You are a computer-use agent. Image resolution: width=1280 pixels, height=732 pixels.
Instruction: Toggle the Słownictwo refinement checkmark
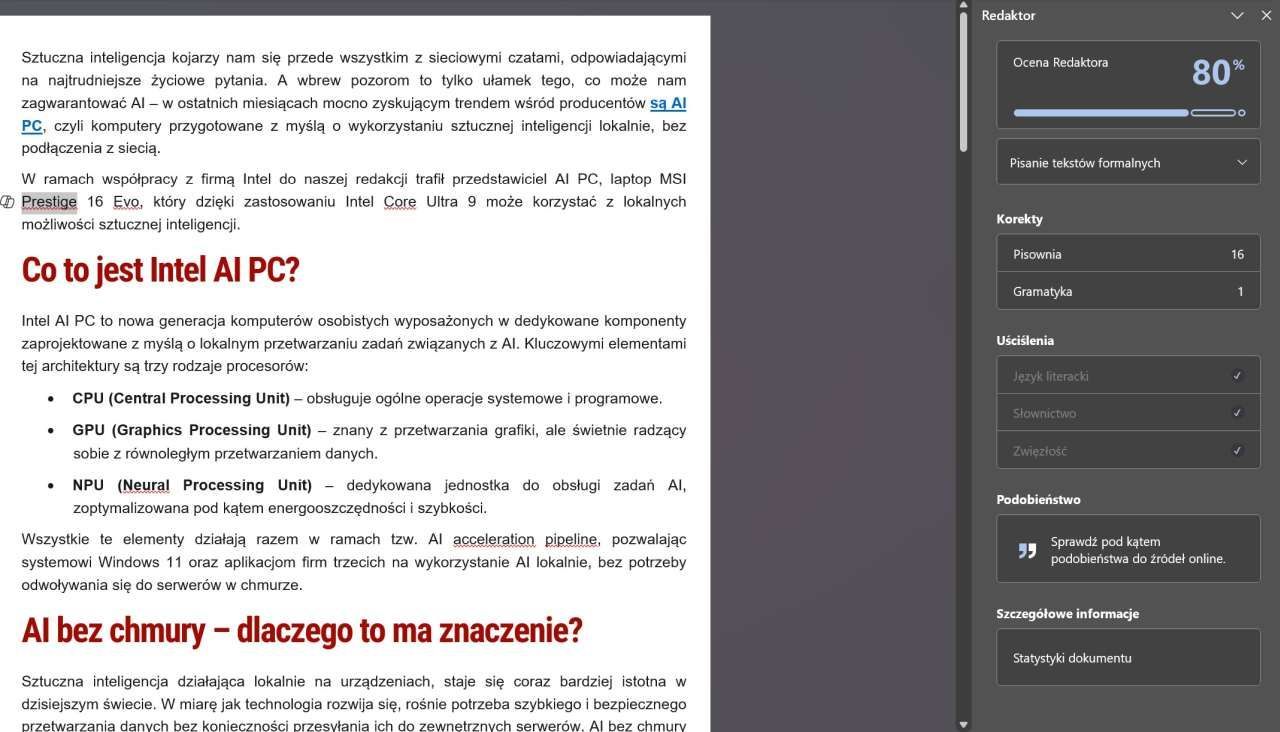1237,413
